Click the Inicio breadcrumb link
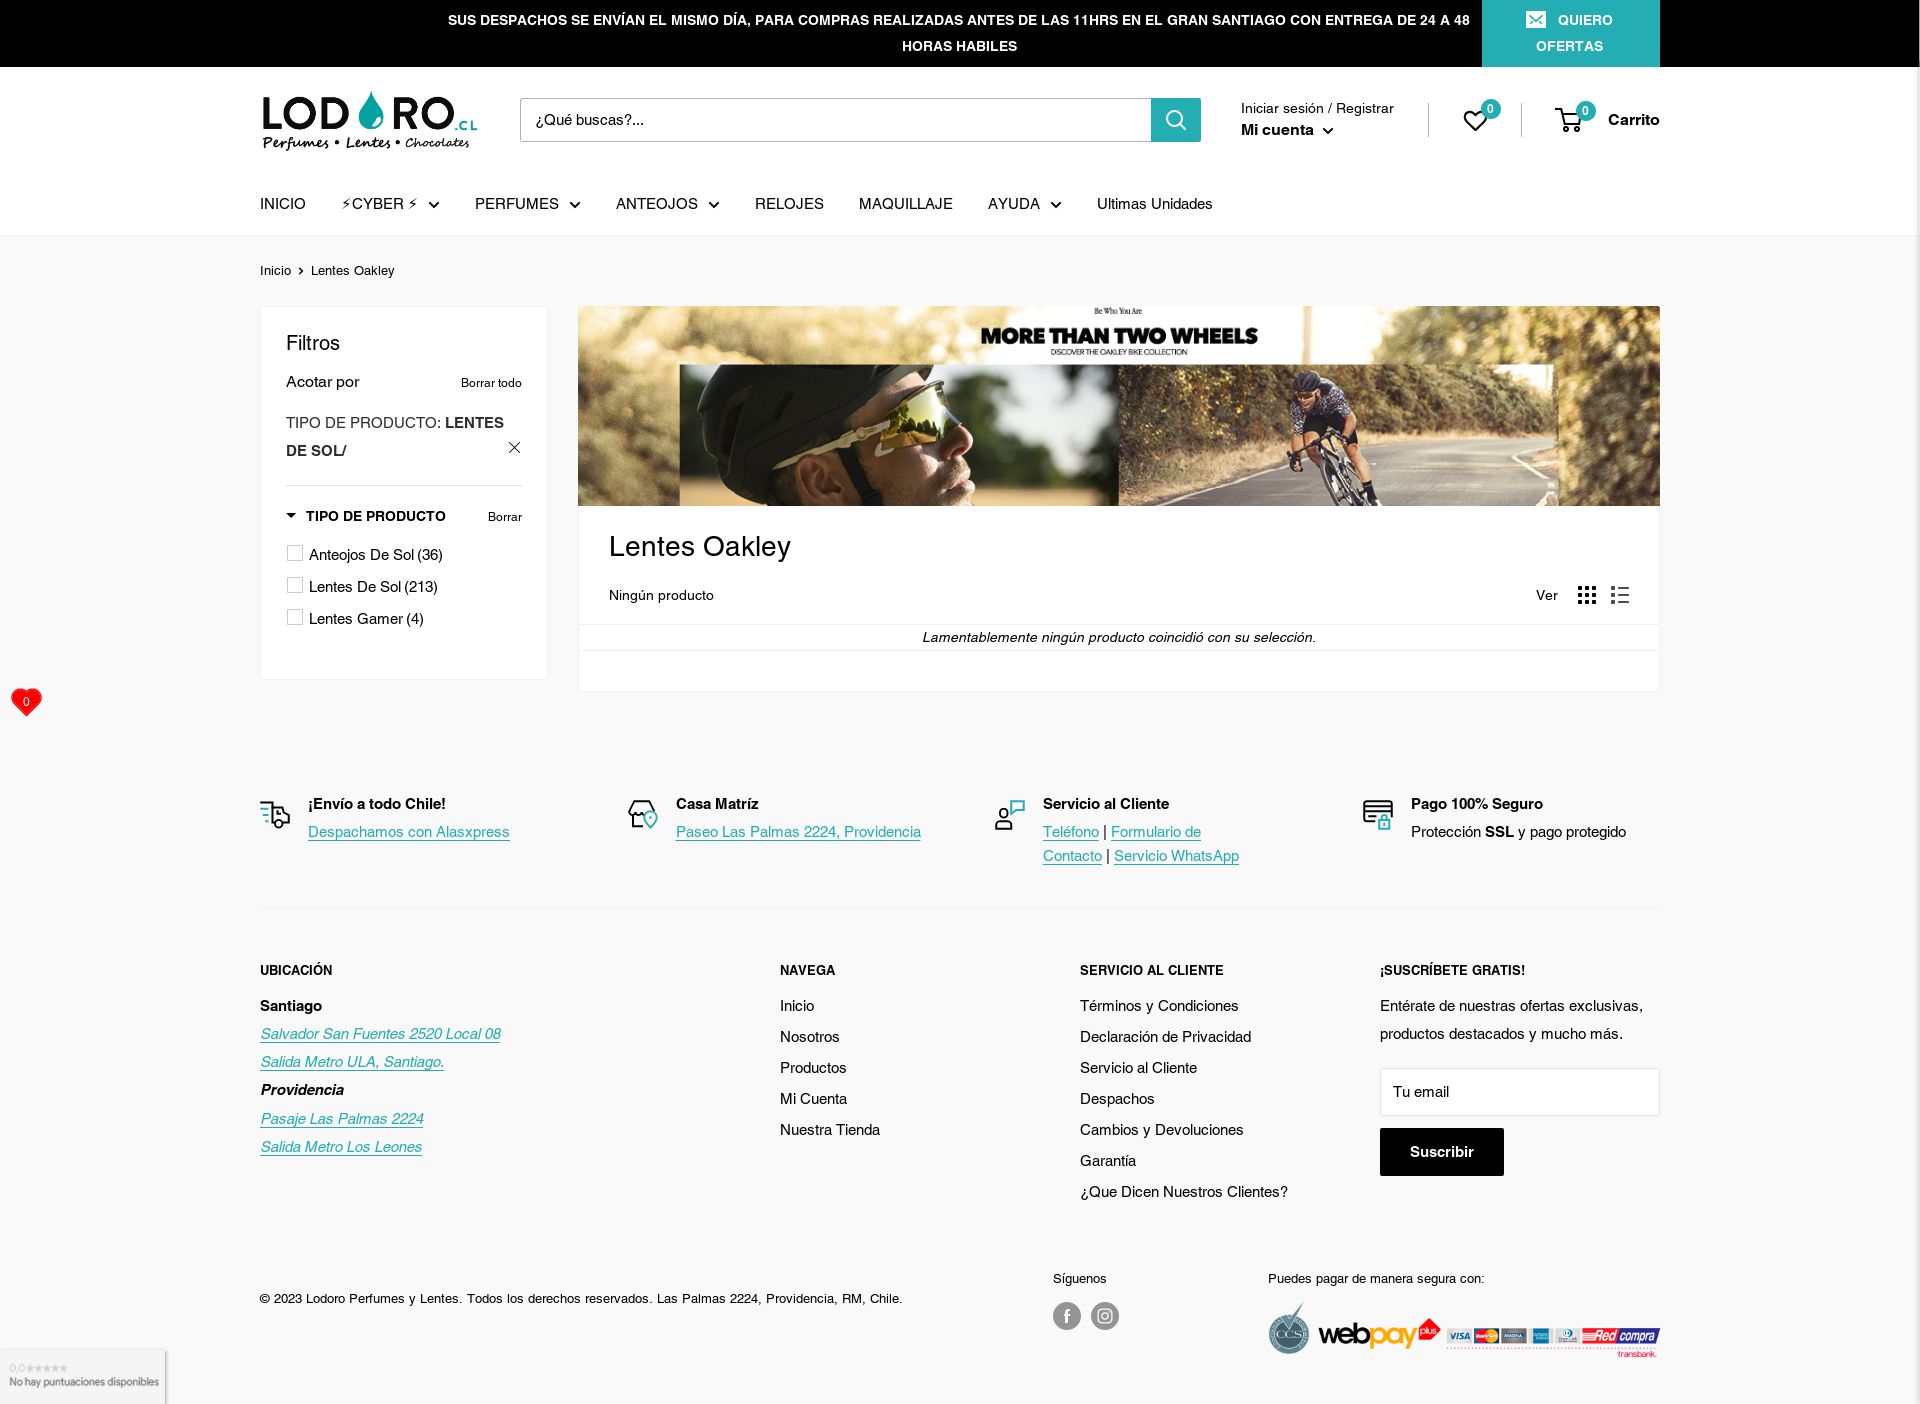Screen dimensions: 1920x1404 pyautogui.click(x=275, y=271)
